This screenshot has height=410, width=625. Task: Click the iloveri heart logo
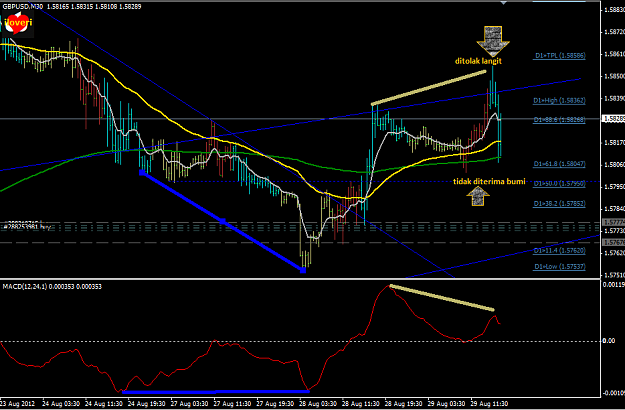pyautogui.click(x=18, y=22)
